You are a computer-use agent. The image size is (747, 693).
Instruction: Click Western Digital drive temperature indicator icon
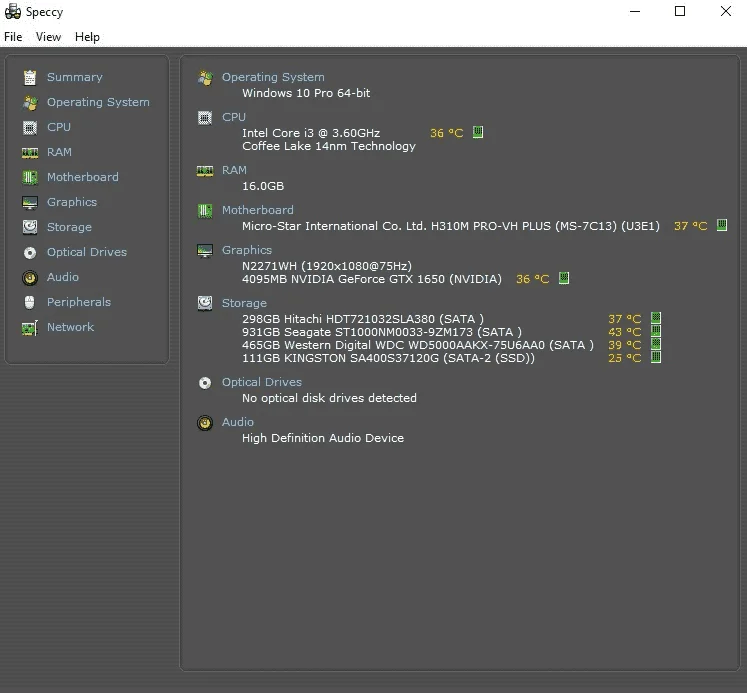[x=656, y=344]
